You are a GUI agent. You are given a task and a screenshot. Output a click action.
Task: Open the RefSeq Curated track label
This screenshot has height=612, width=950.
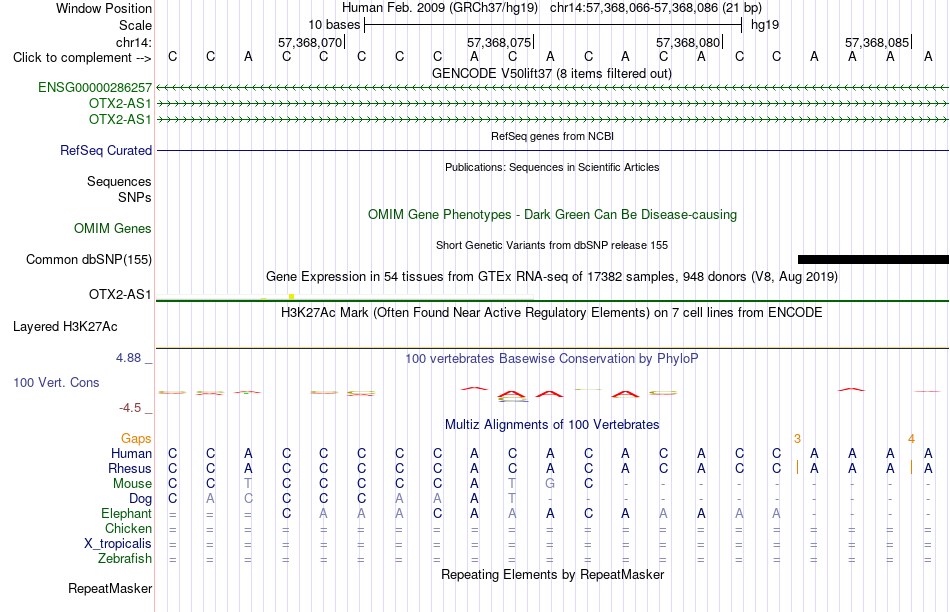coord(105,150)
